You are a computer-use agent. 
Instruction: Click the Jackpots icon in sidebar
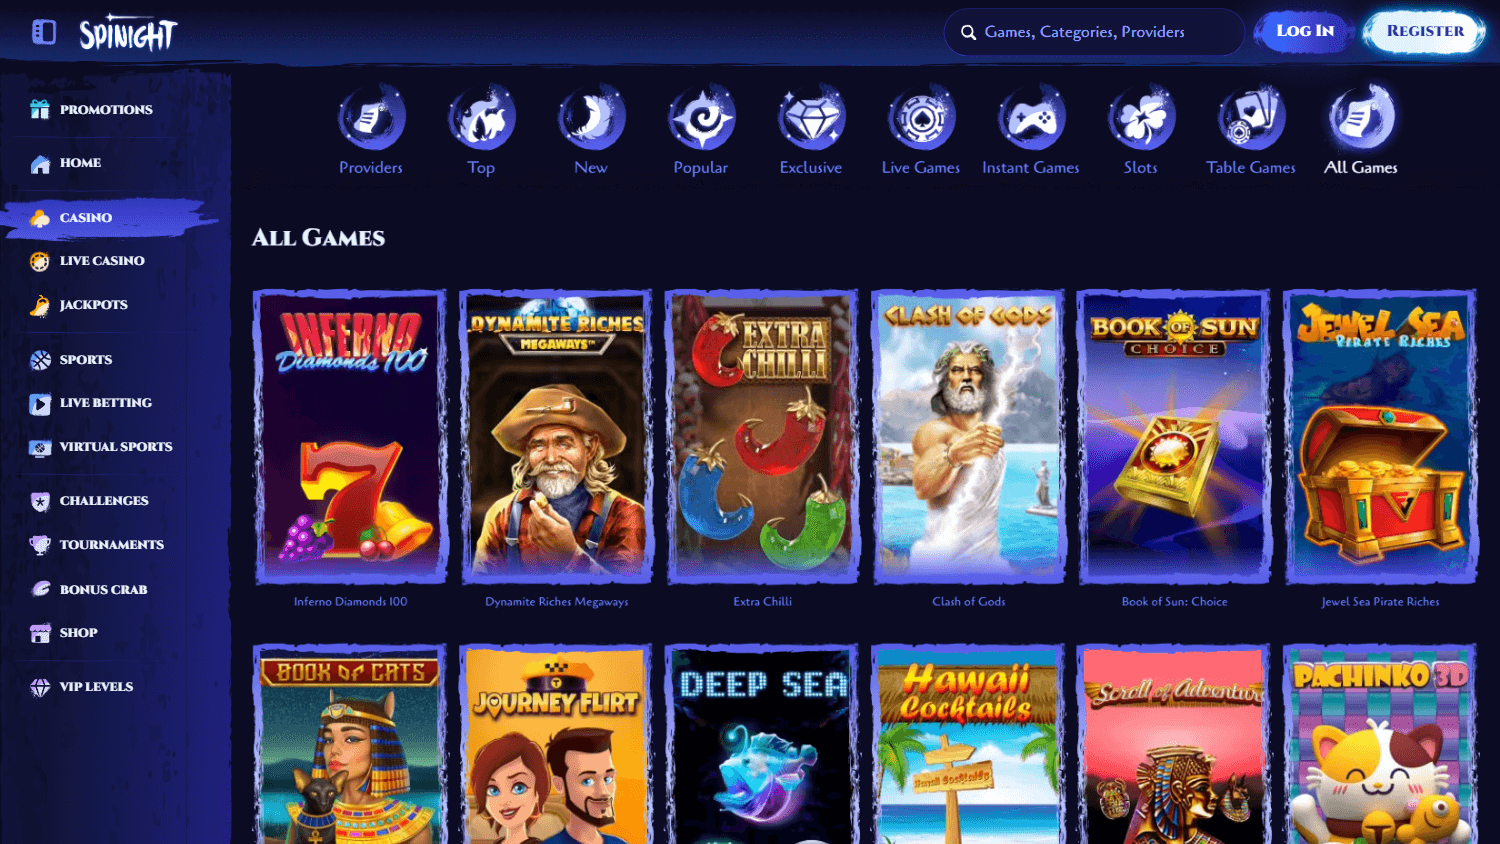pyautogui.click(x=40, y=305)
